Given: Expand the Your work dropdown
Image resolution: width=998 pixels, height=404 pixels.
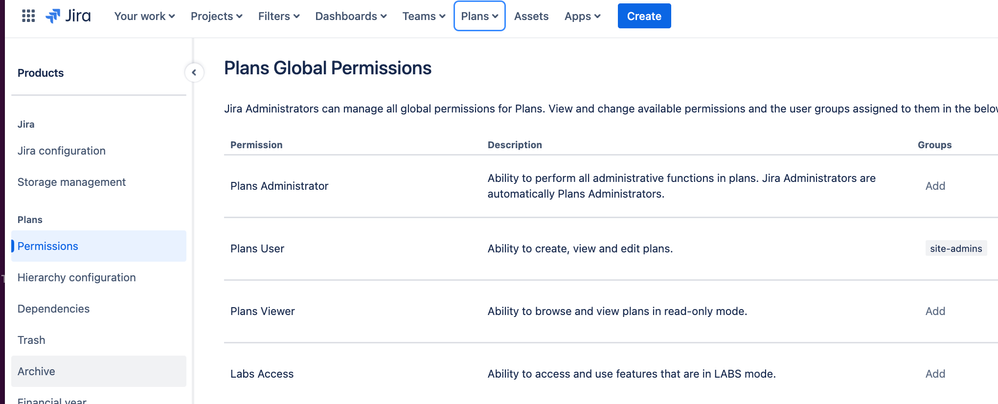Looking at the screenshot, I should pos(144,16).
